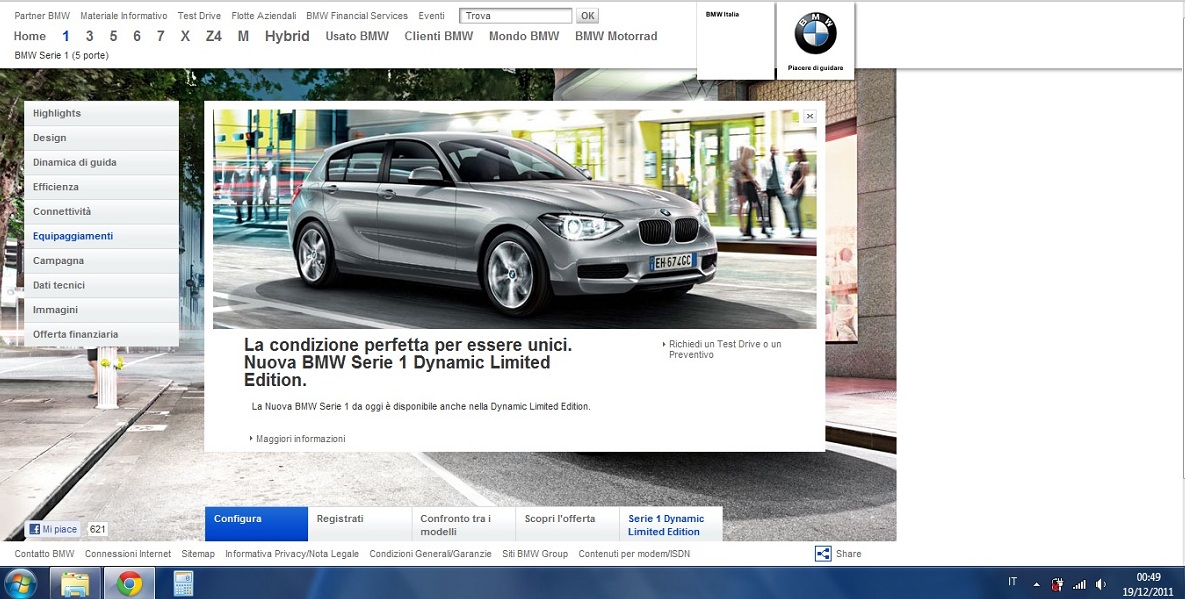
Task: Open the Calculator from the taskbar
Action: (x=183, y=583)
